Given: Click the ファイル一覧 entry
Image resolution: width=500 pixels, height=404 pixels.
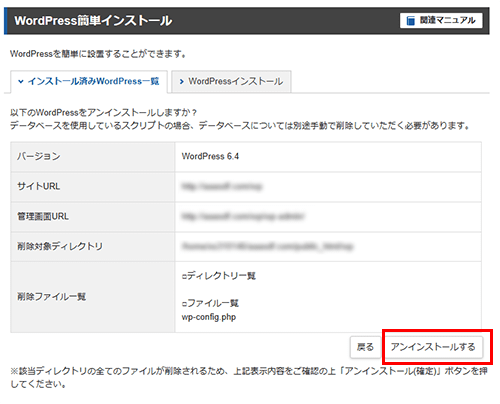Looking at the screenshot, I should point(210,303).
